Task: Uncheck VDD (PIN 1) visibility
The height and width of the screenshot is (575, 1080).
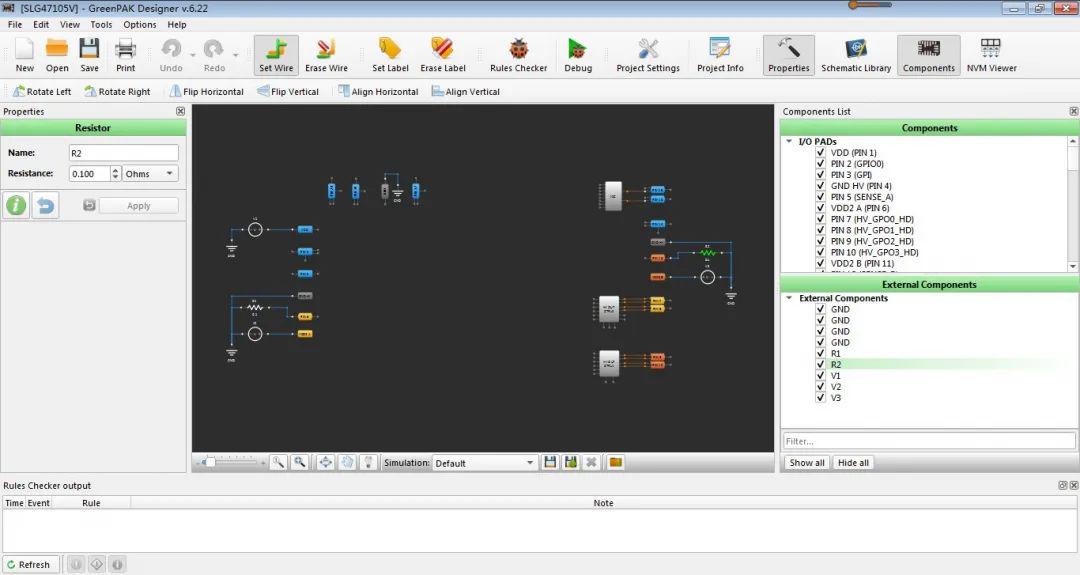Action: [820, 153]
